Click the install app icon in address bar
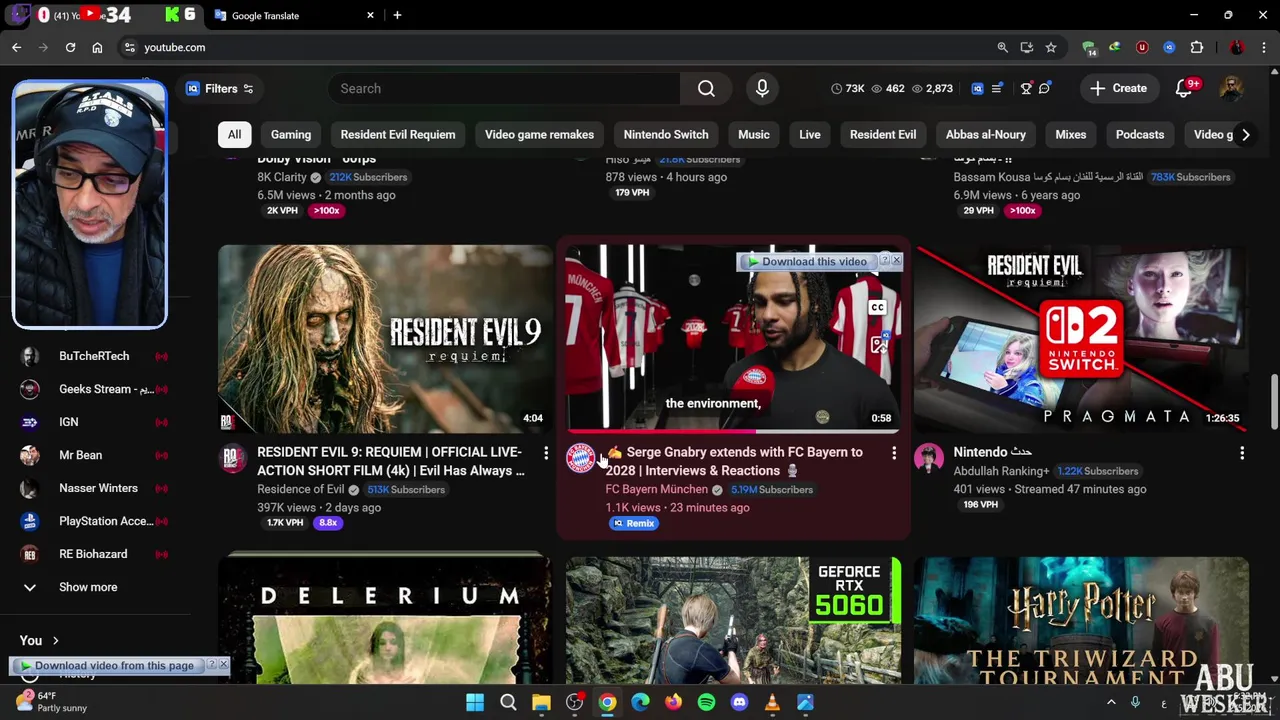Screen dimensions: 1280x720 coord(1027,47)
